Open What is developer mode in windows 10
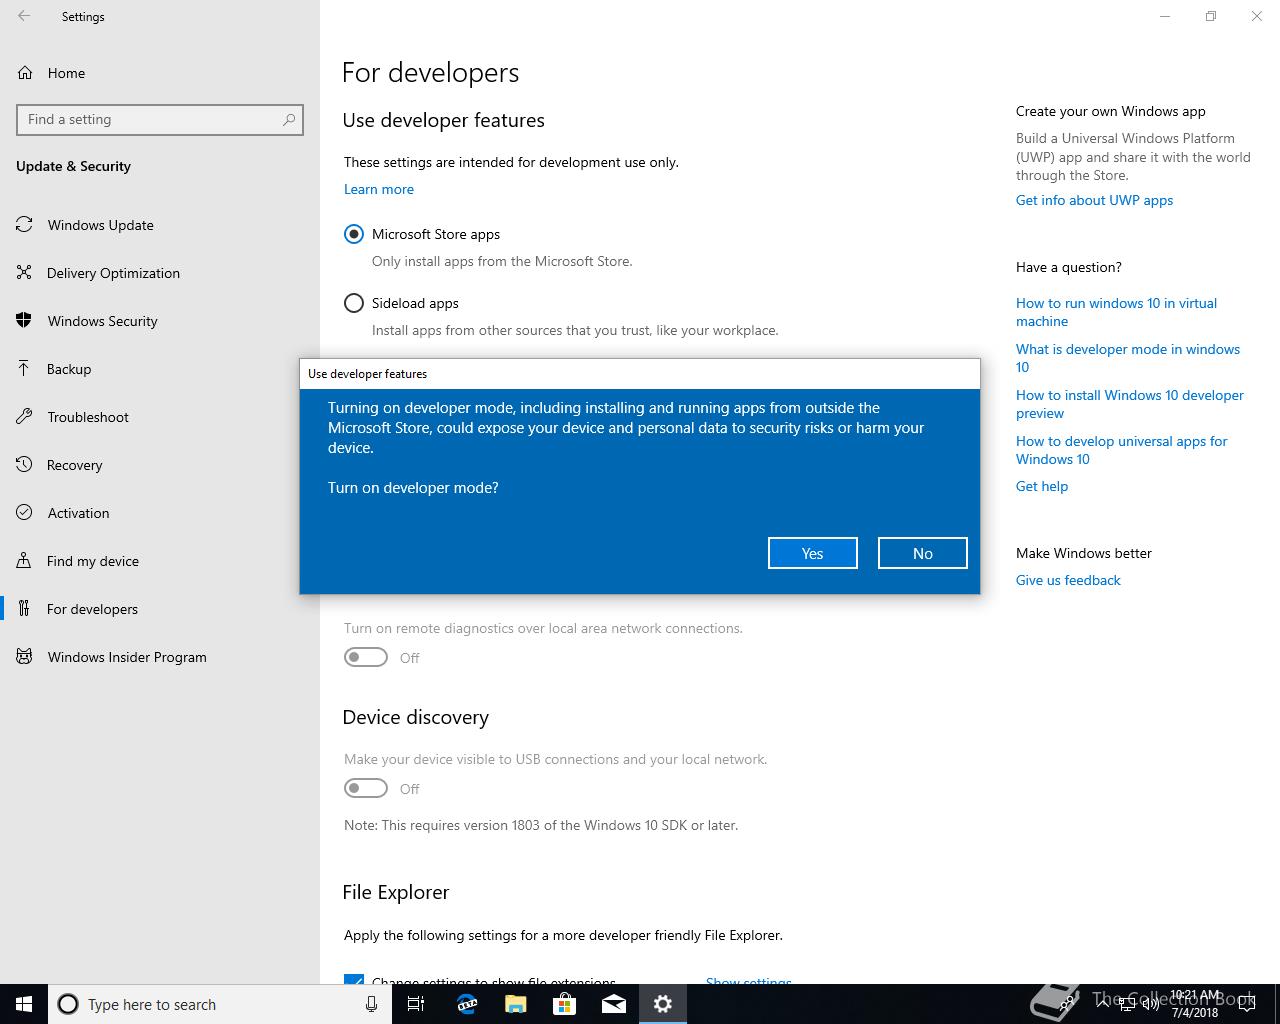1280x1024 pixels. pos(1128,358)
